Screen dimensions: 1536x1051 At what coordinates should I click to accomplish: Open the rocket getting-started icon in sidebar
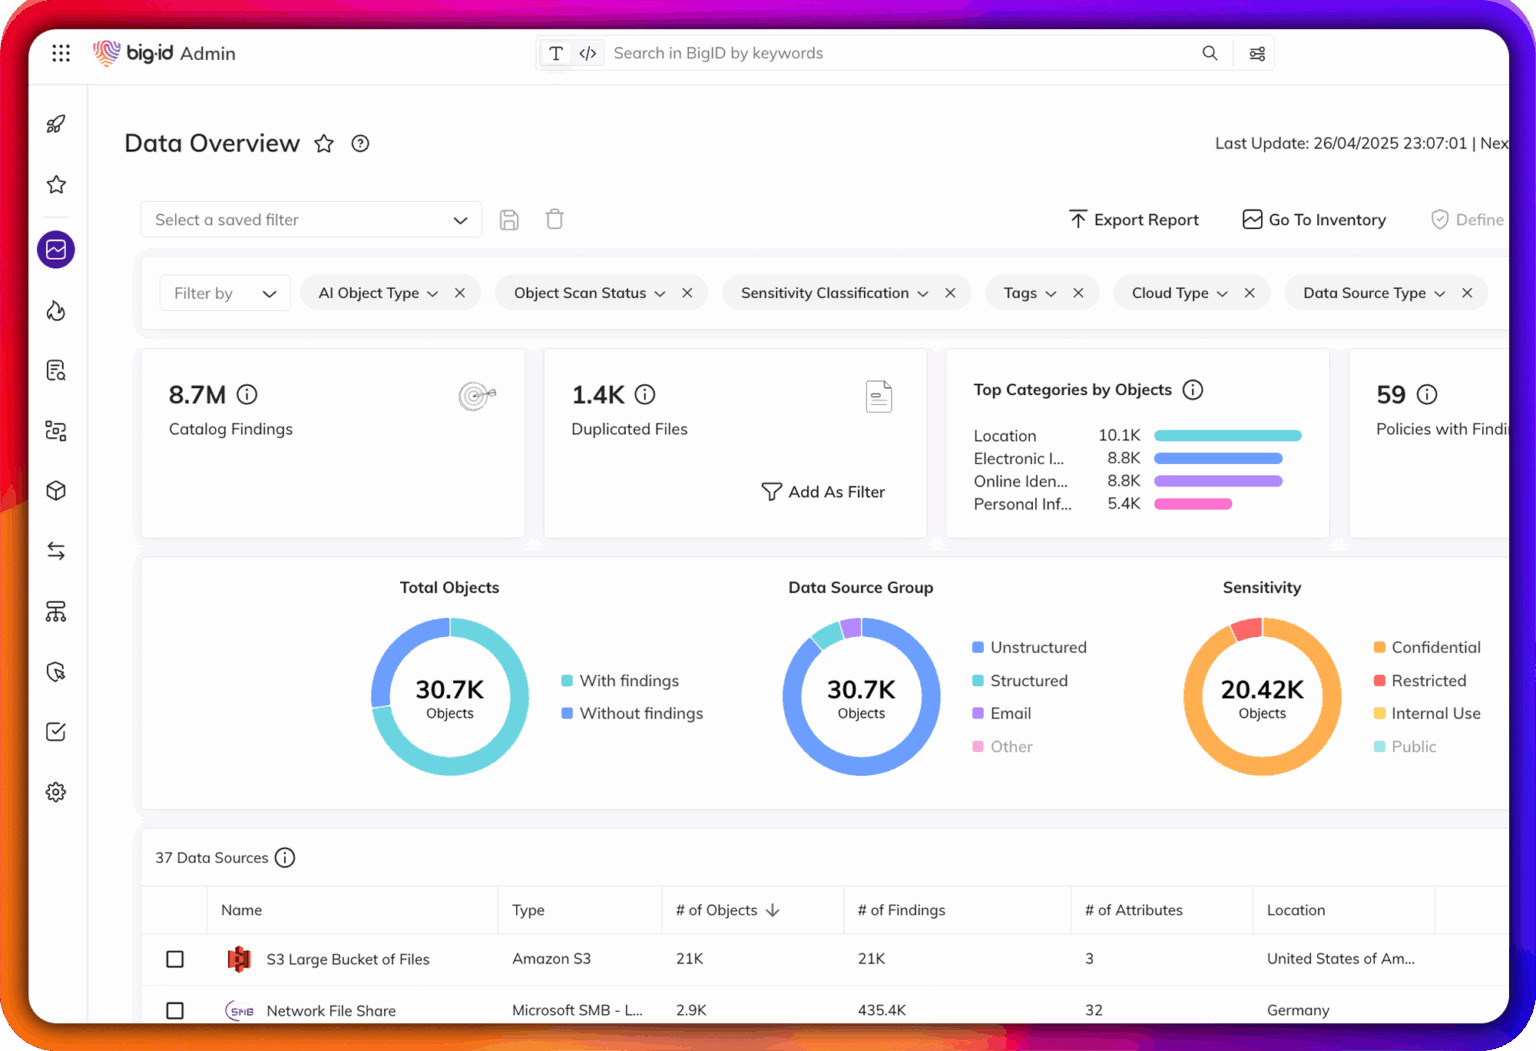56,124
